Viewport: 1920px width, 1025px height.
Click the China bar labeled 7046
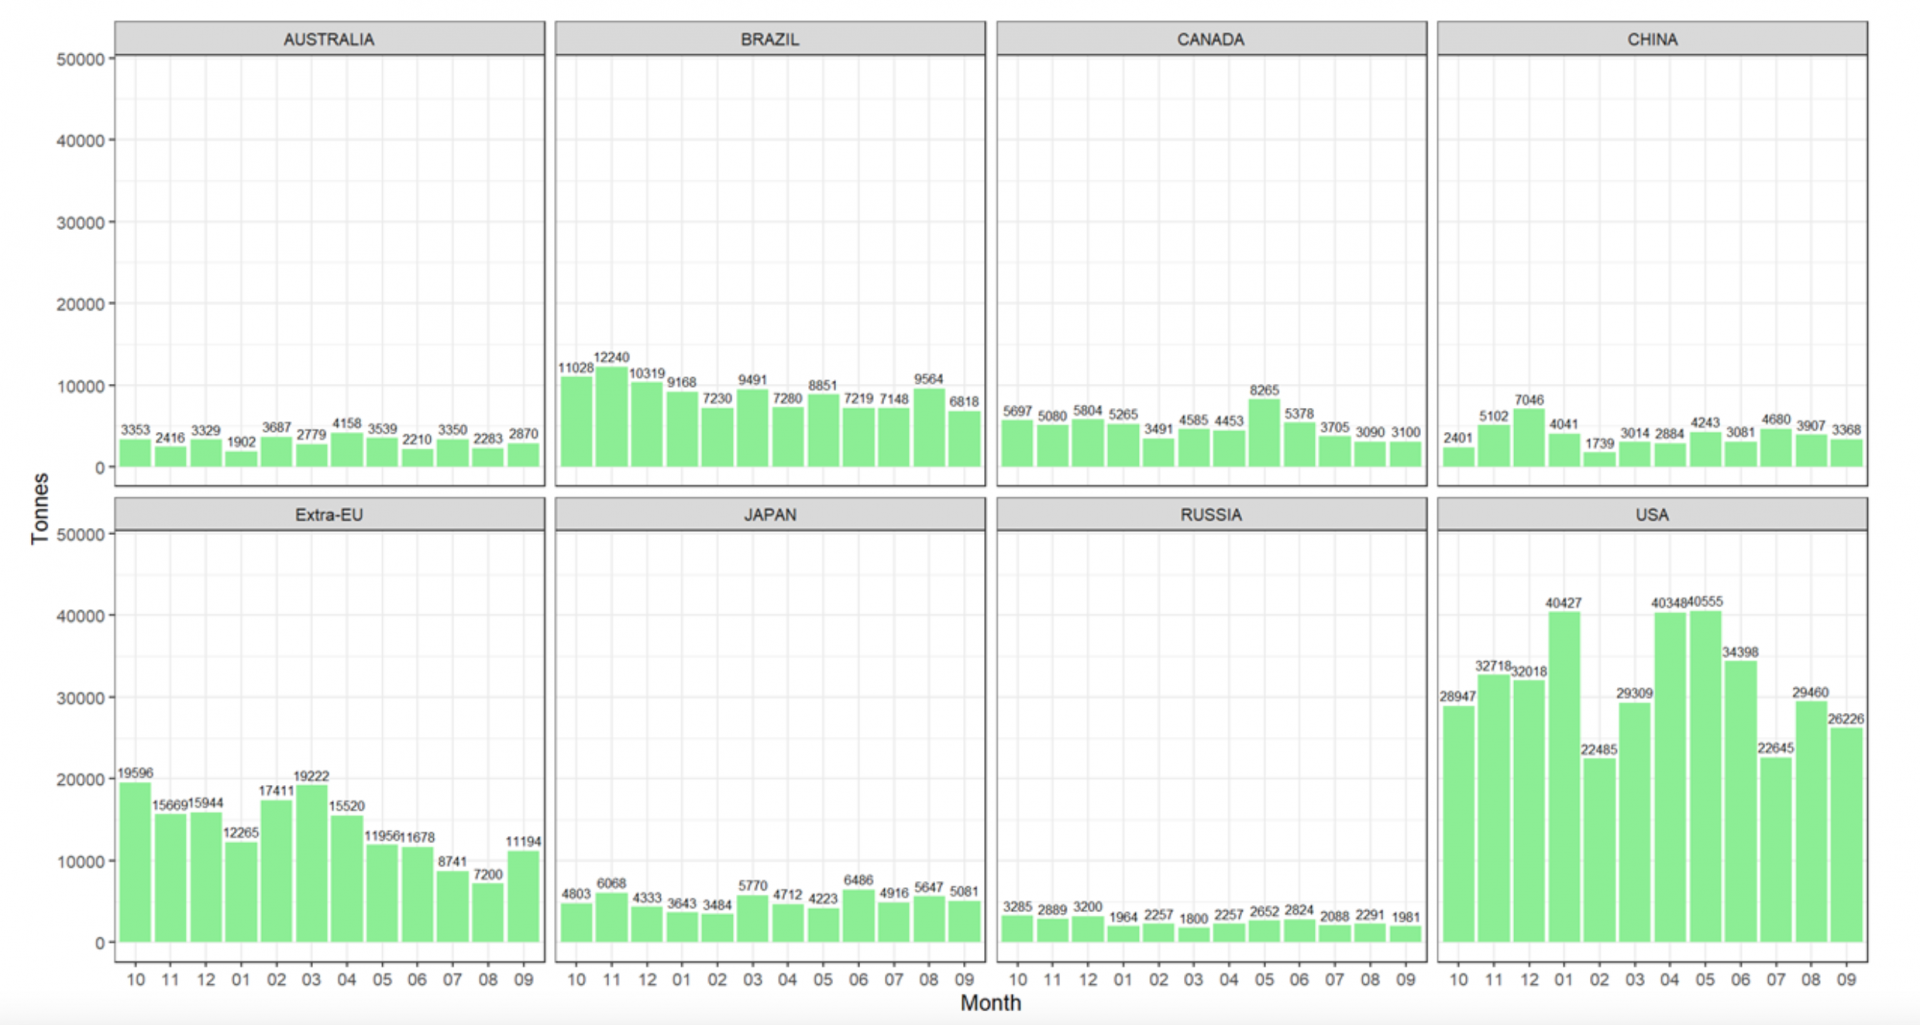1529,438
